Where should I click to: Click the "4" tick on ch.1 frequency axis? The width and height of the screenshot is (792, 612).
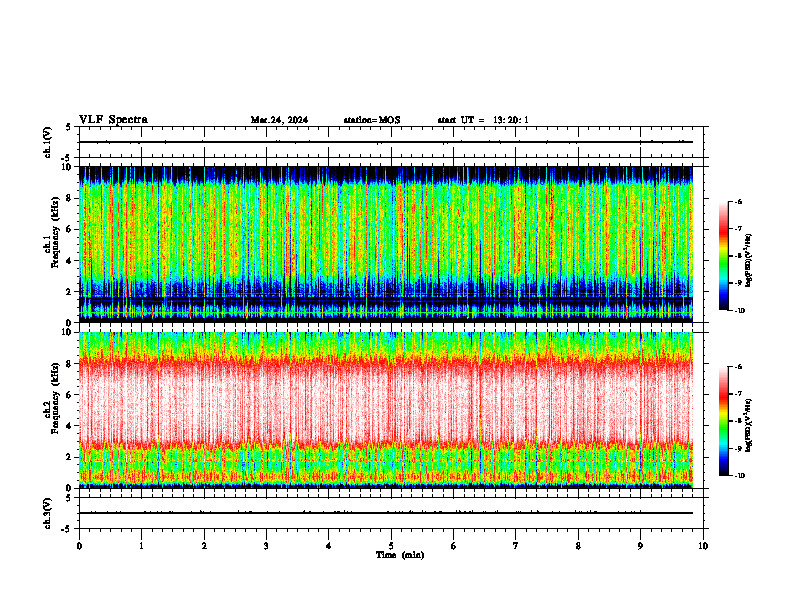71,261
